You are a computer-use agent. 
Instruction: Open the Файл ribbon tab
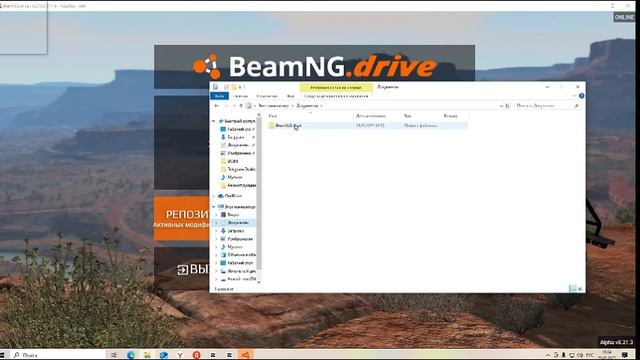click(219, 96)
